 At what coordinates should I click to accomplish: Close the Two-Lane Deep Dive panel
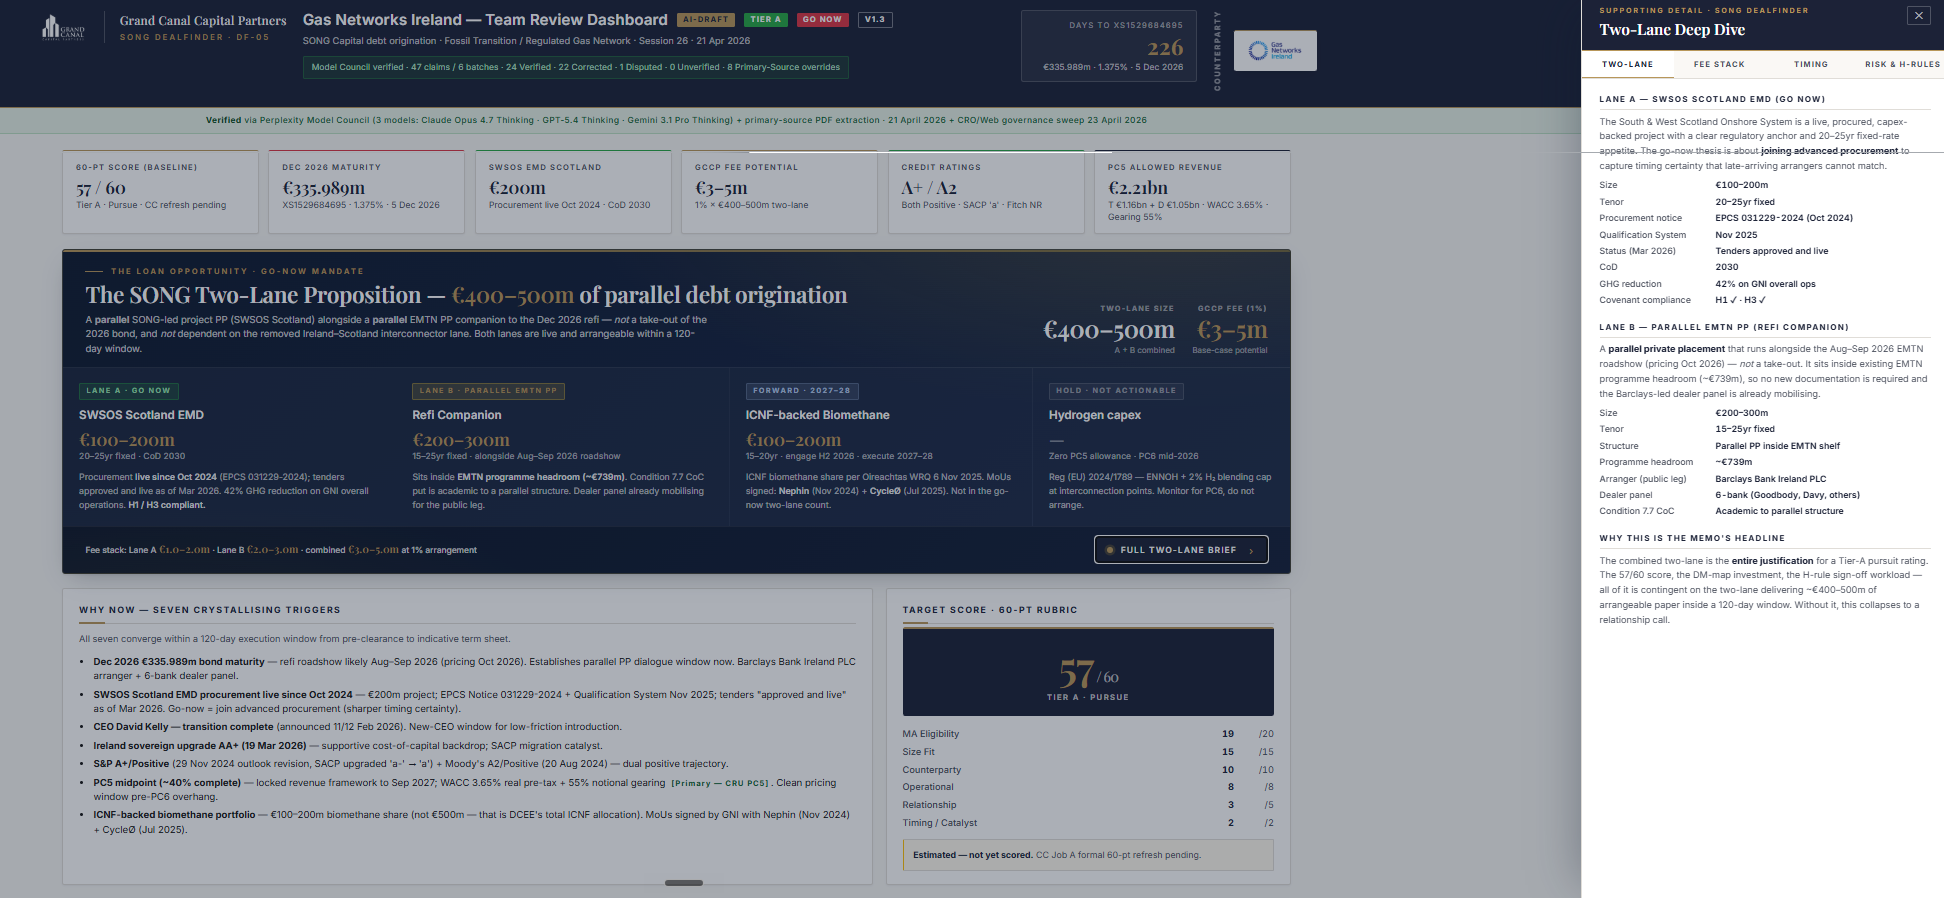[x=1918, y=15]
